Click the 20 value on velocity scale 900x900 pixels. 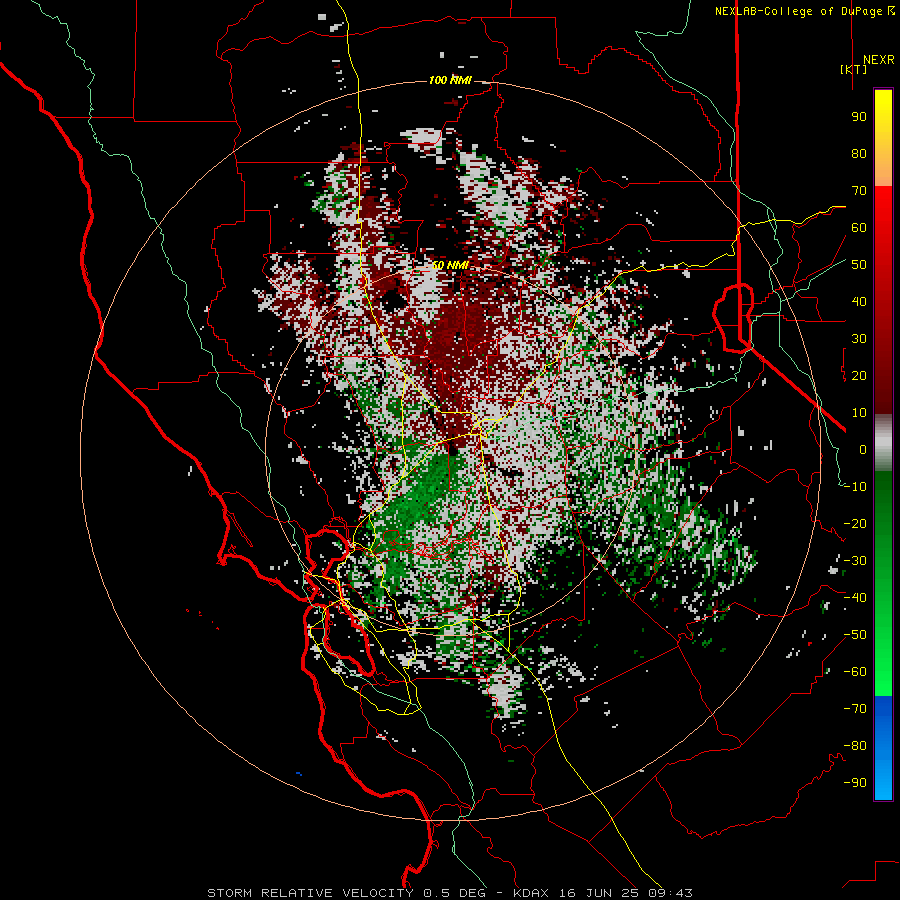(859, 375)
